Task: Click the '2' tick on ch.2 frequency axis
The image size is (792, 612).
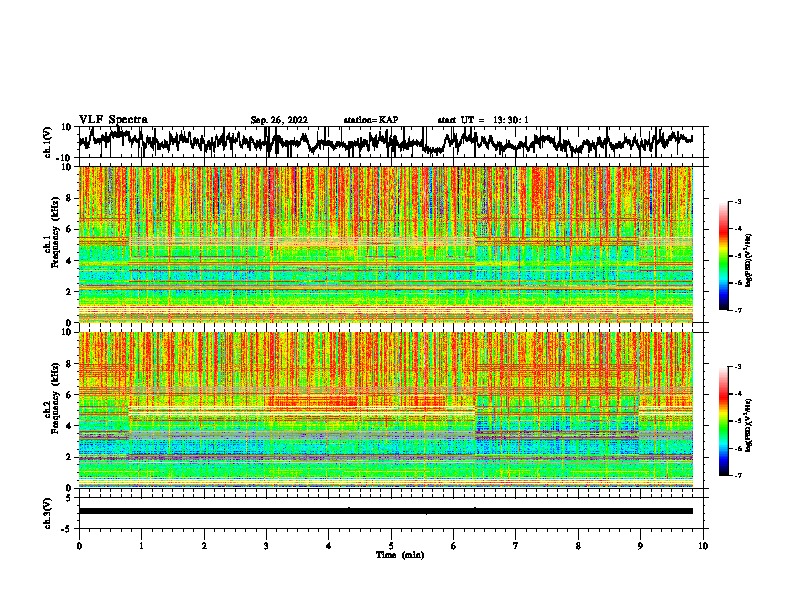Action: coord(70,457)
